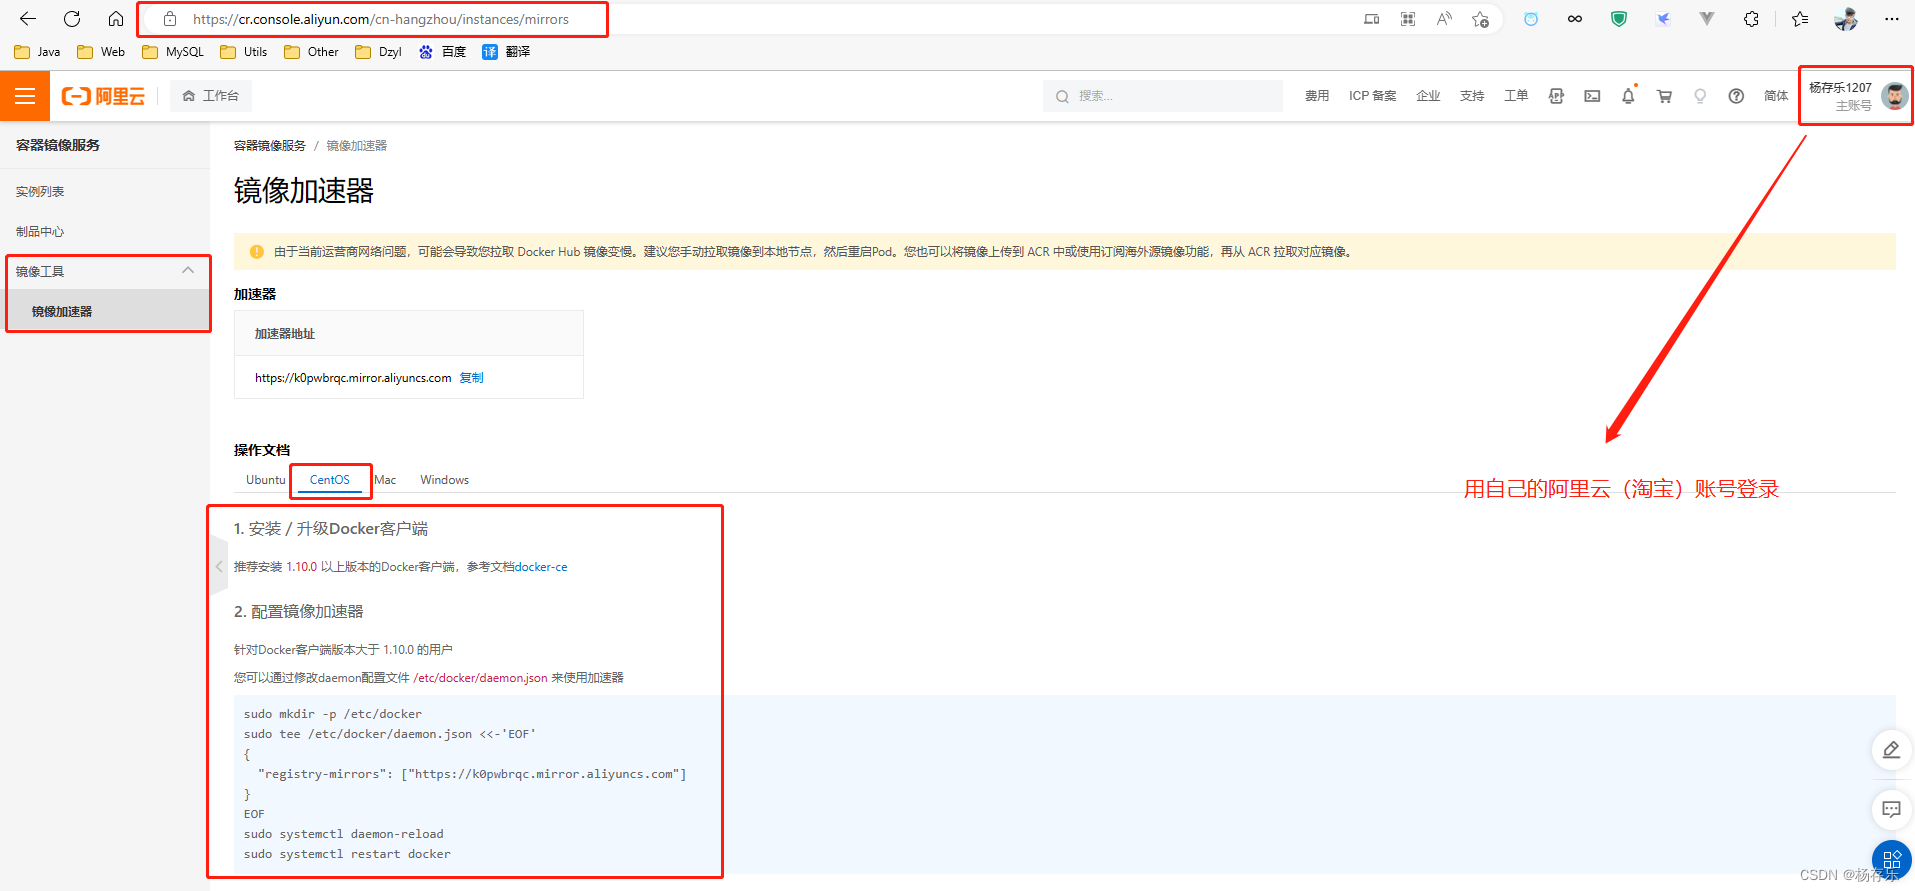
Task: Add page to favorites star icon
Action: pyautogui.click(x=1480, y=19)
